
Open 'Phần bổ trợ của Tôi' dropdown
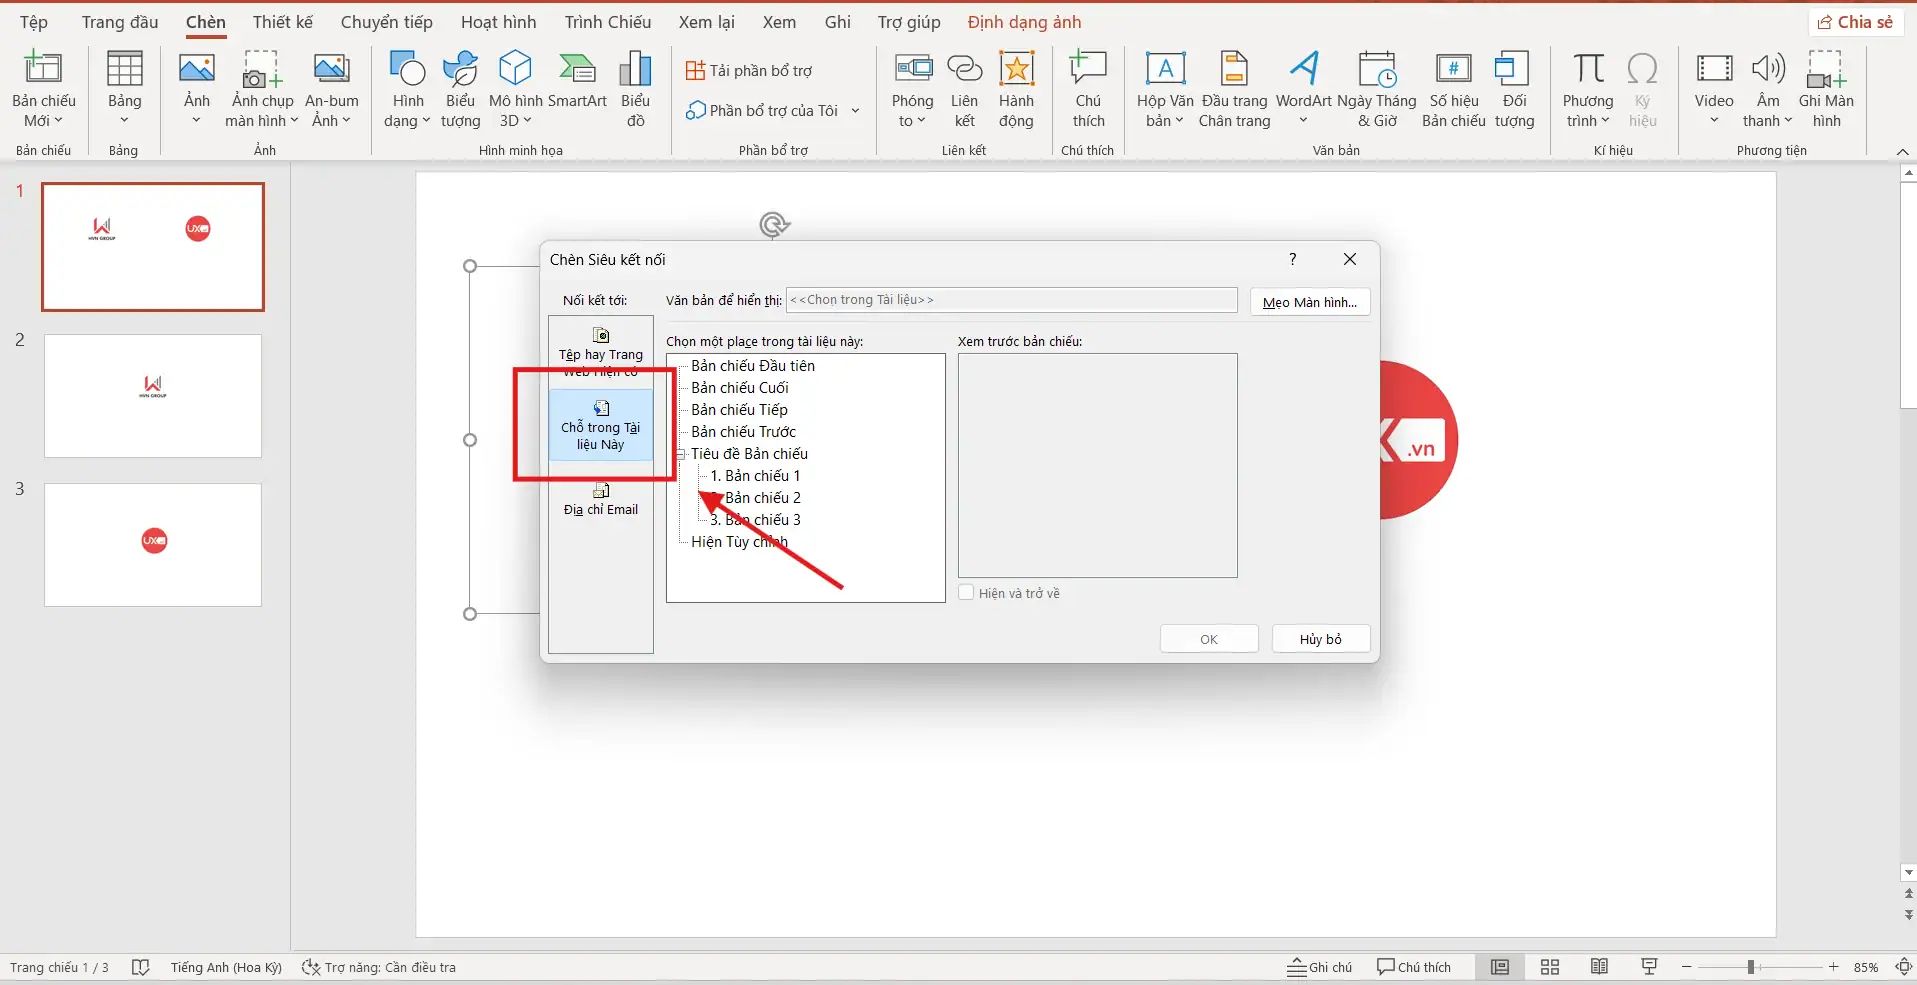coord(855,110)
